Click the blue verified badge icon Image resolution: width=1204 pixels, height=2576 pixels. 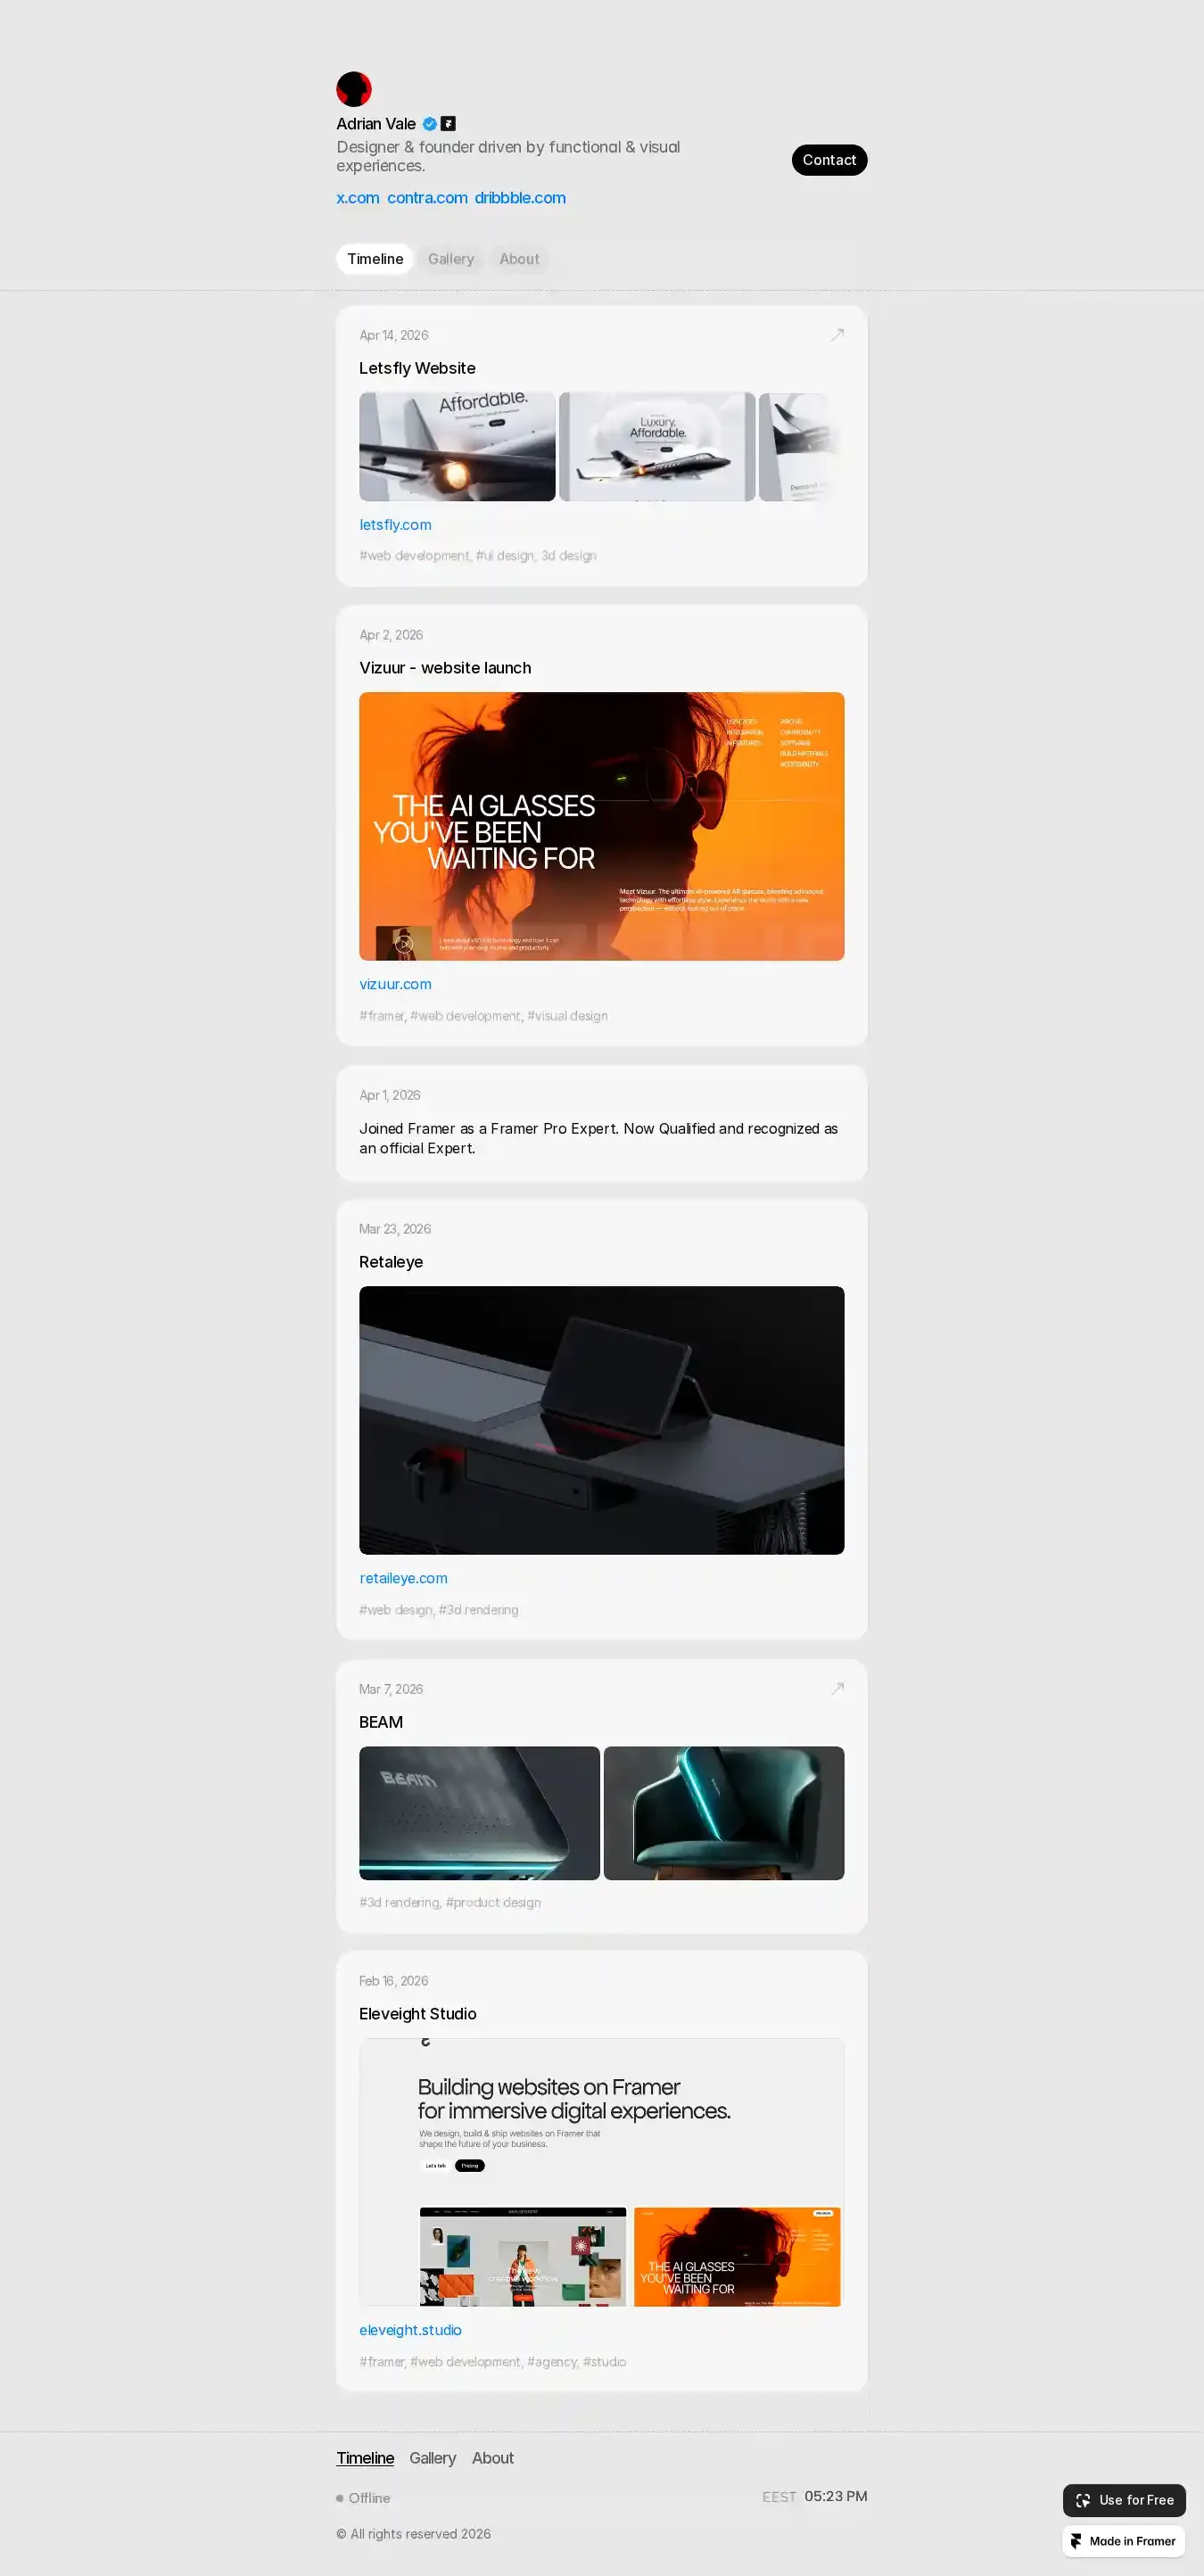pyautogui.click(x=430, y=124)
